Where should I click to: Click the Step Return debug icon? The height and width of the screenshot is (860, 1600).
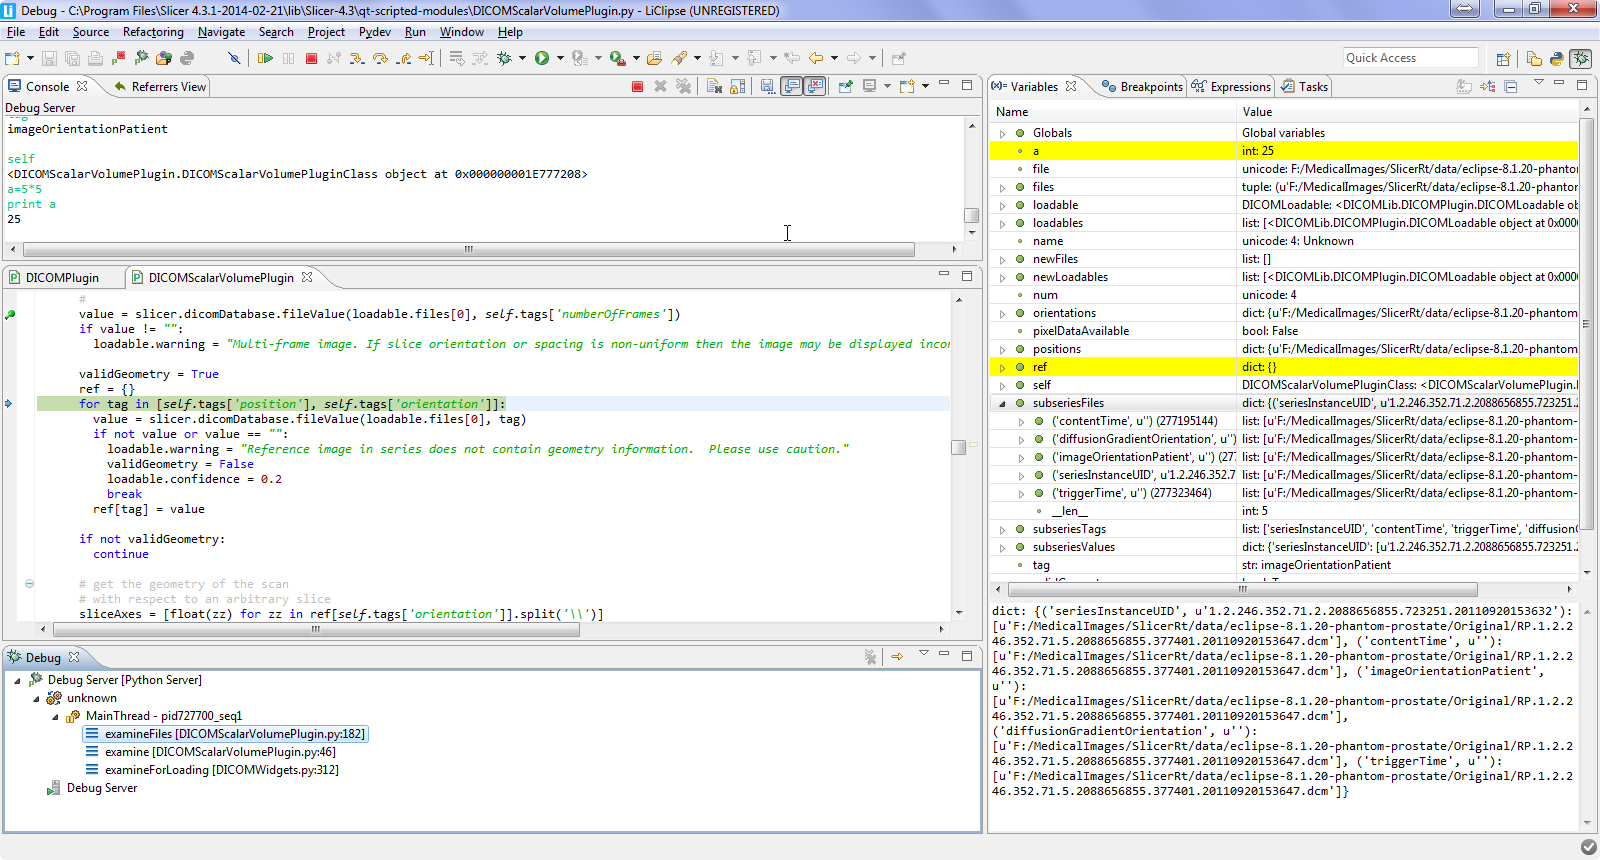pos(403,58)
